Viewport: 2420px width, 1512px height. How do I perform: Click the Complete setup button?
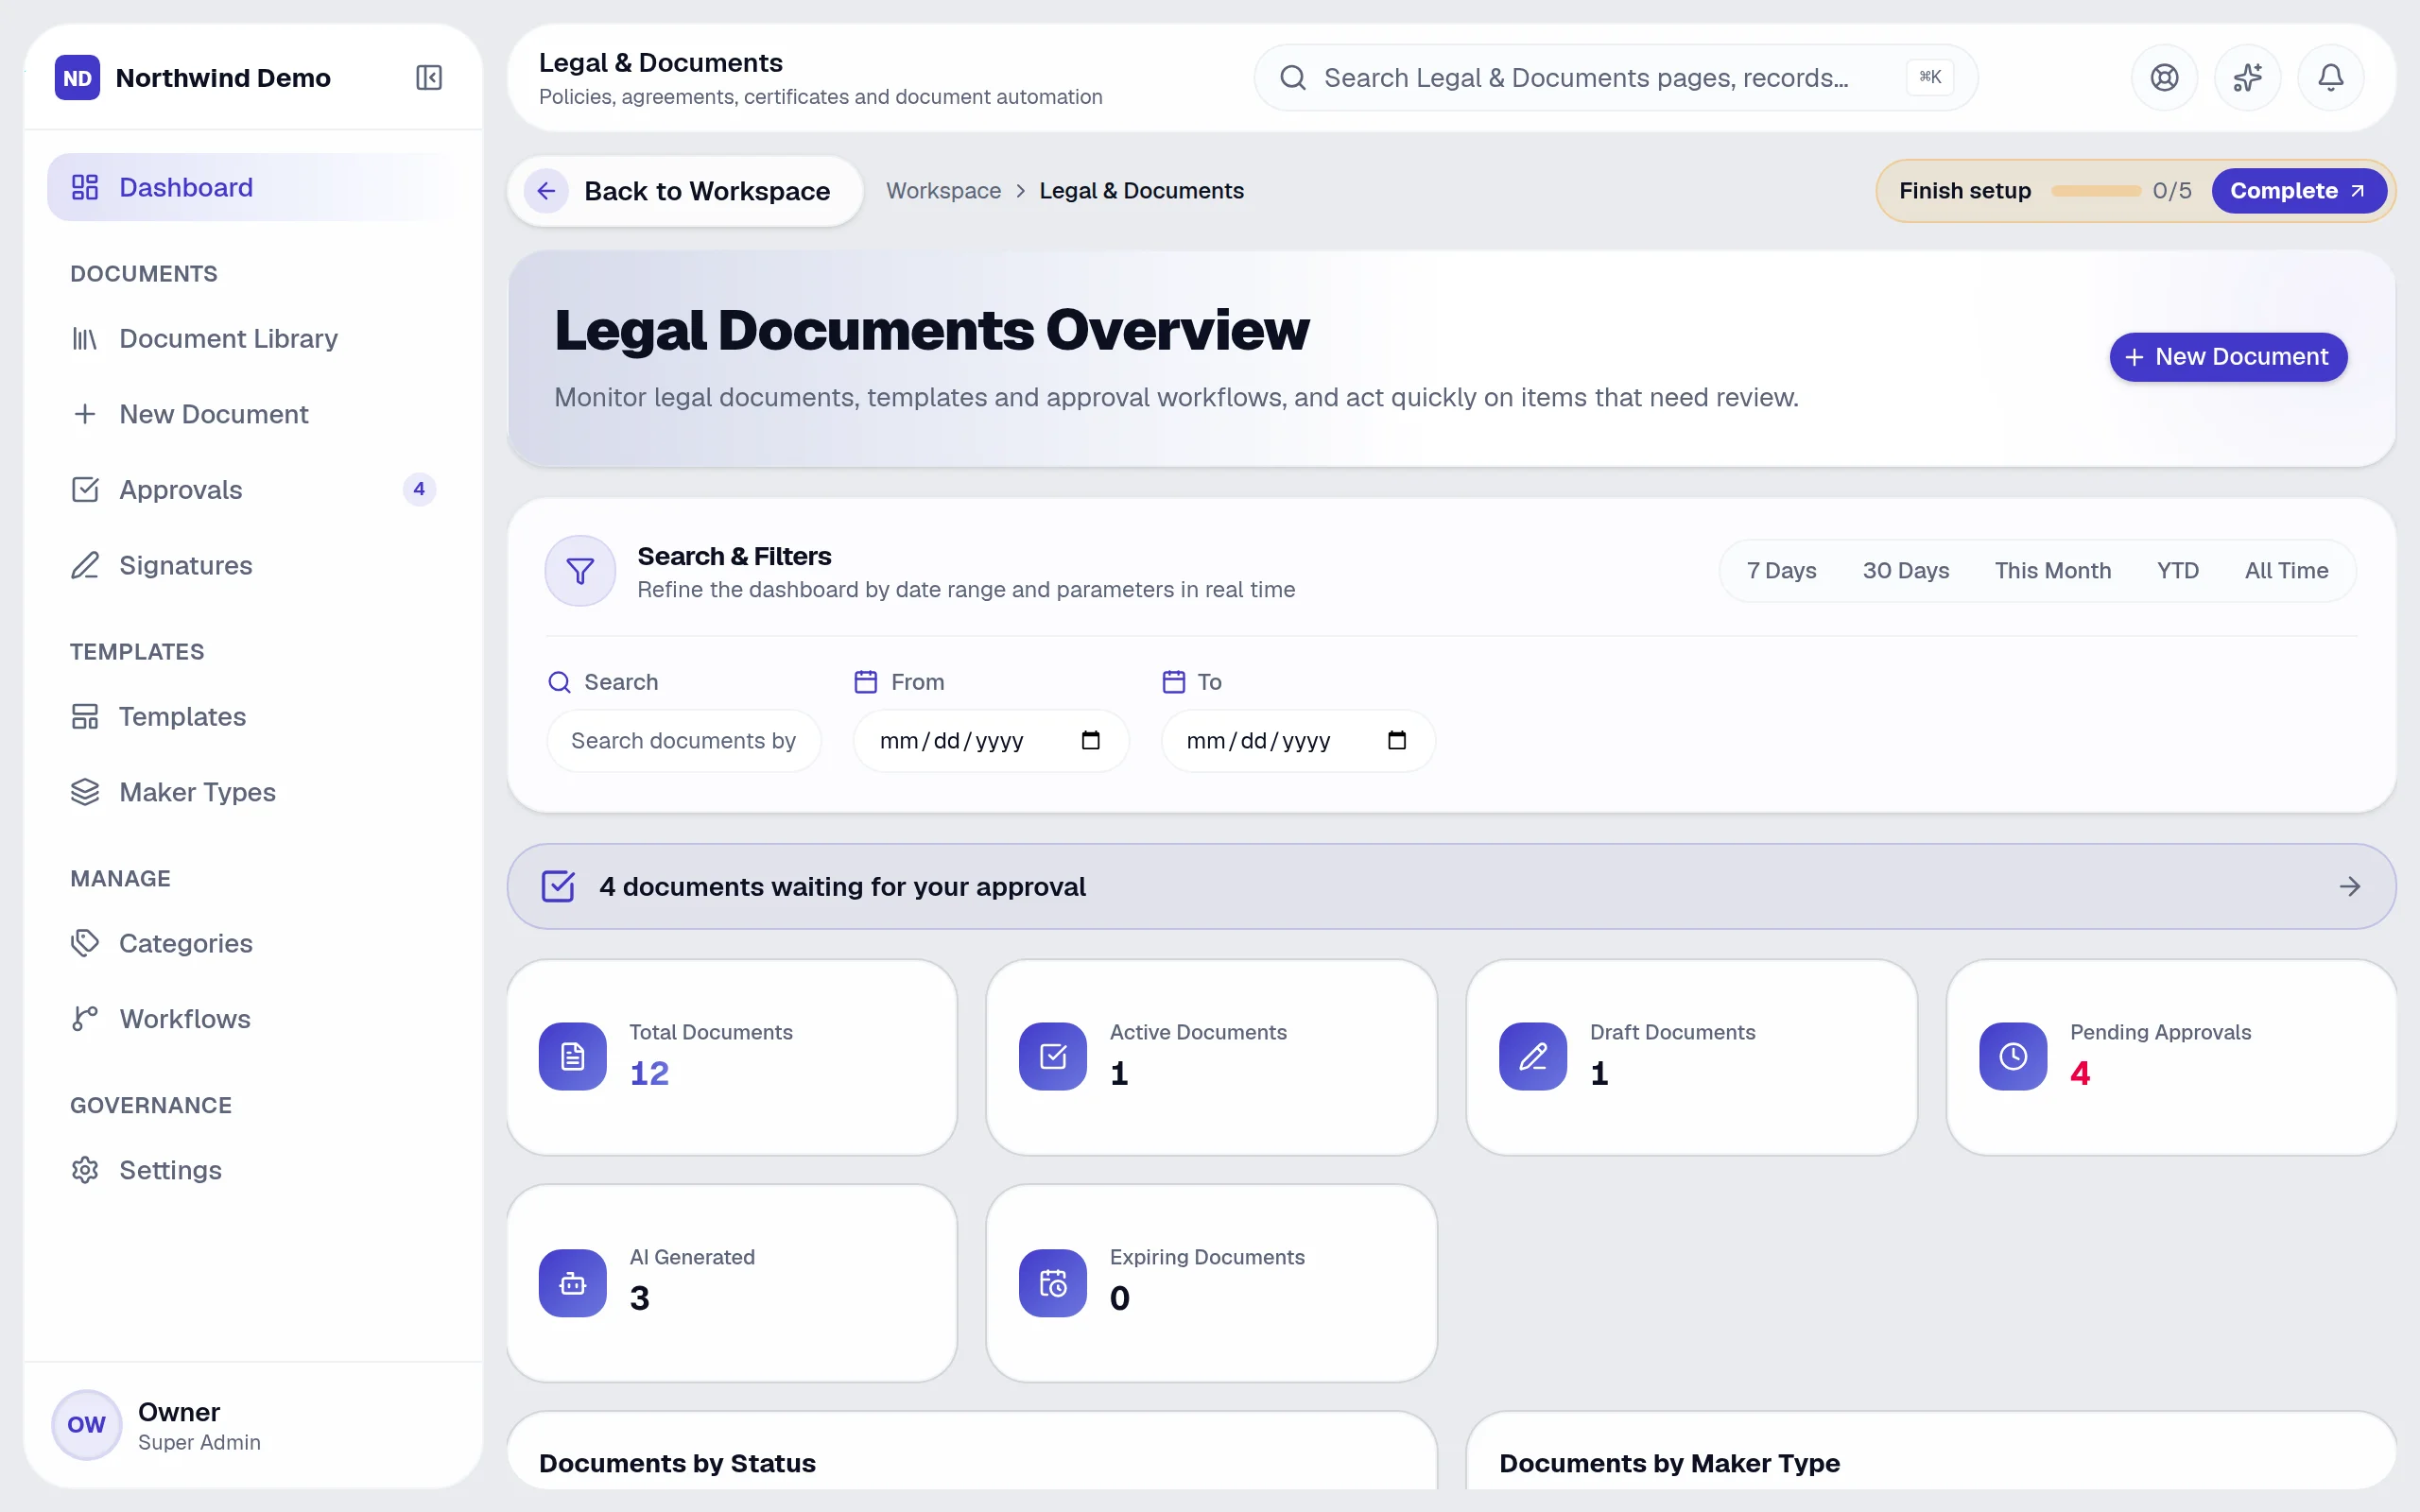[2298, 191]
